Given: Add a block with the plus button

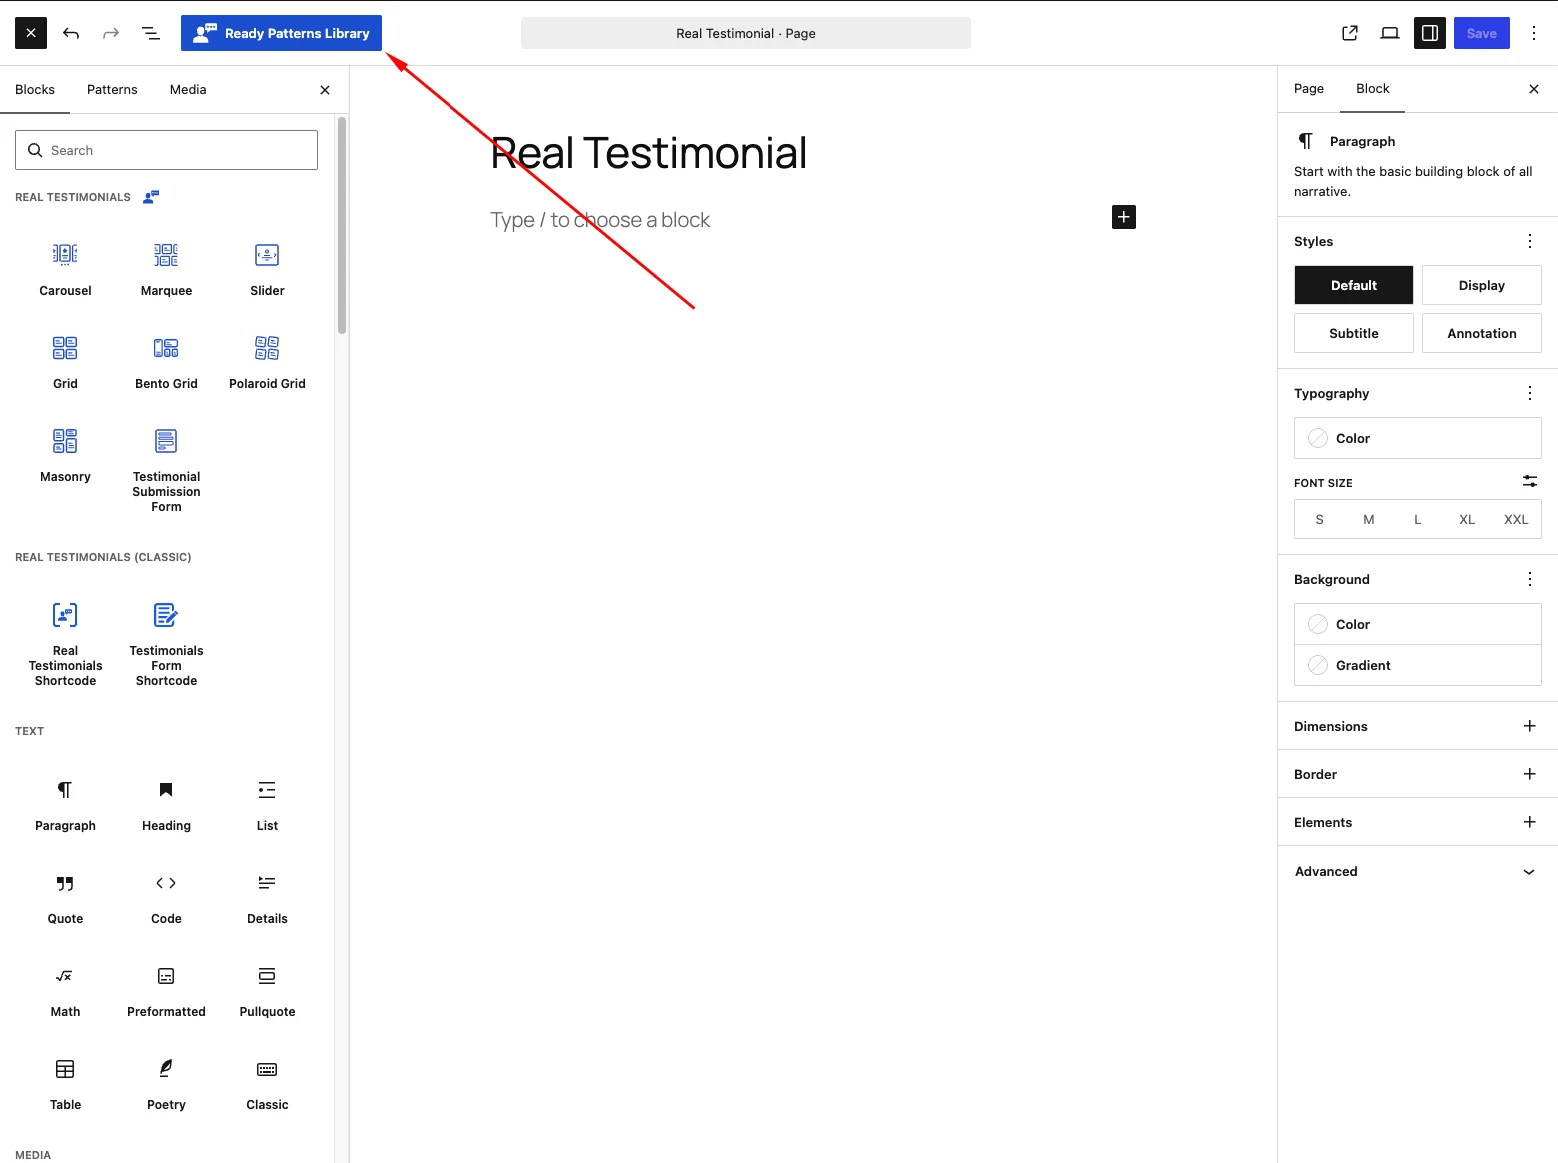Looking at the screenshot, I should tap(1124, 217).
